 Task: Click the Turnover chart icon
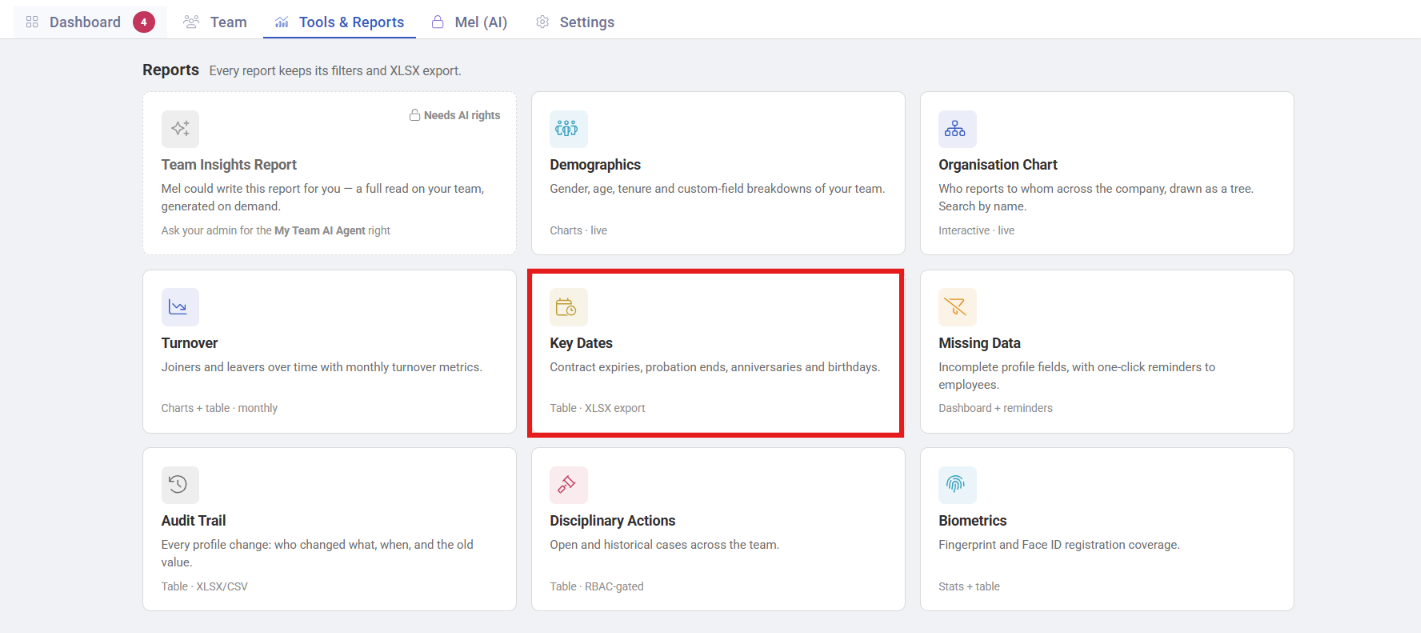[x=180, y=307]
